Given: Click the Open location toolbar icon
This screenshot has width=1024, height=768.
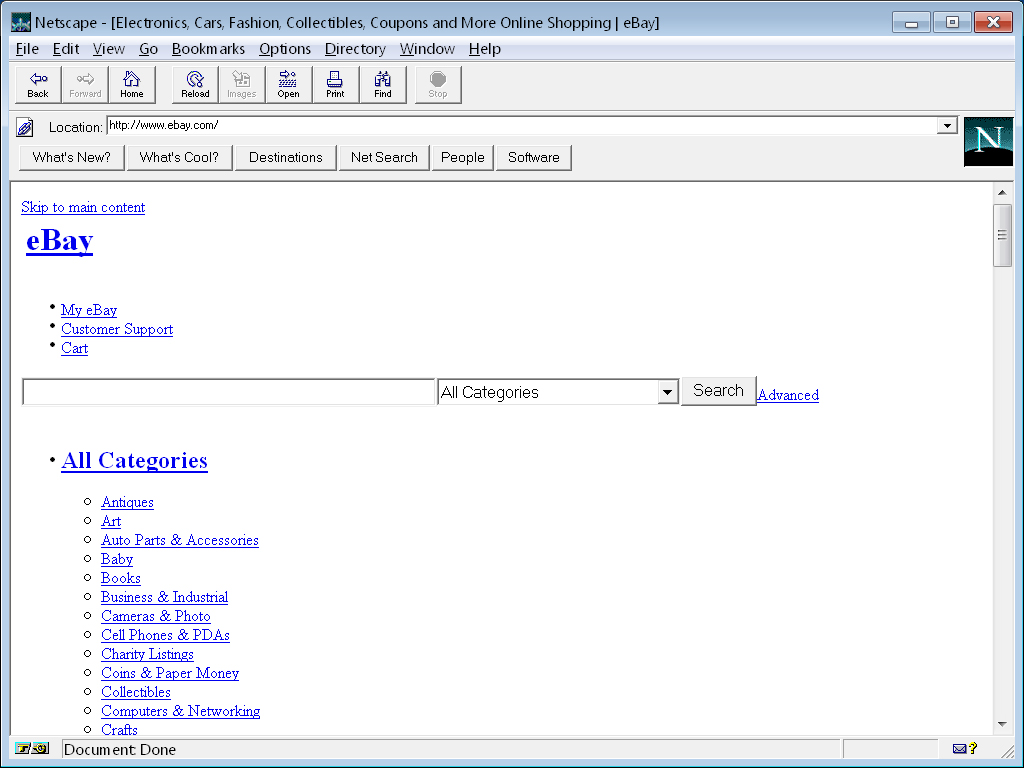Looking at the screenshot, I should coord(288,85).
